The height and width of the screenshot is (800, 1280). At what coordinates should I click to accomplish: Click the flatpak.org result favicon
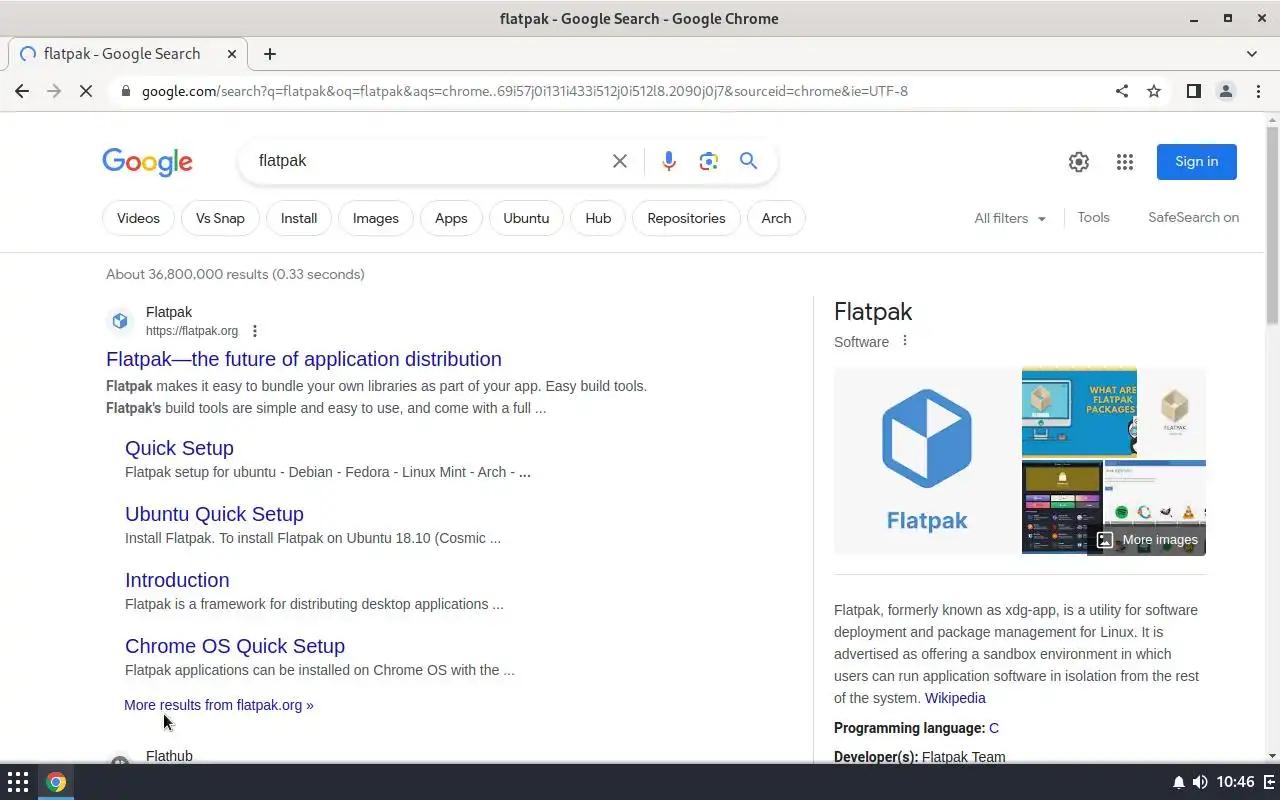click(x=120, y=321)
